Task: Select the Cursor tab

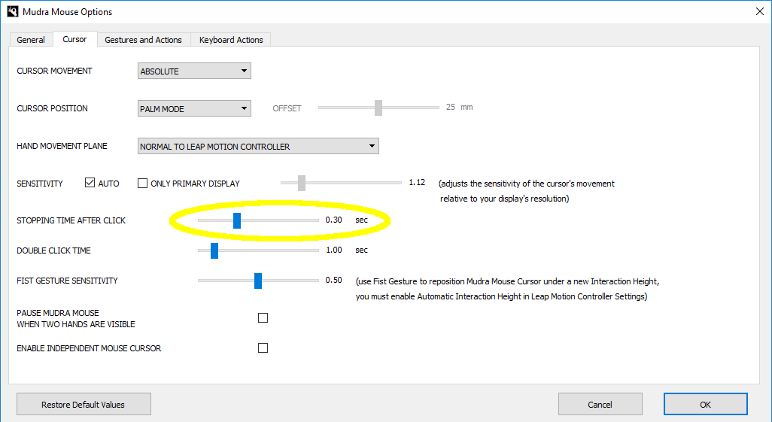Action: click(74, 39)
